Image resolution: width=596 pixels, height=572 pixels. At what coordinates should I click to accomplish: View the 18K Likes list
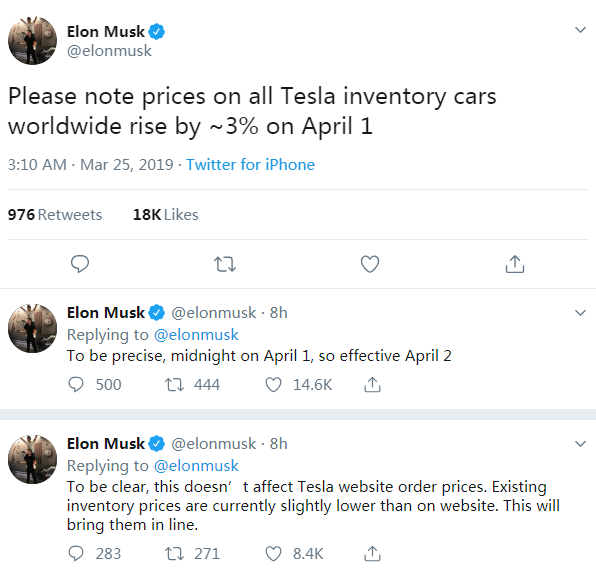point(166,215)
